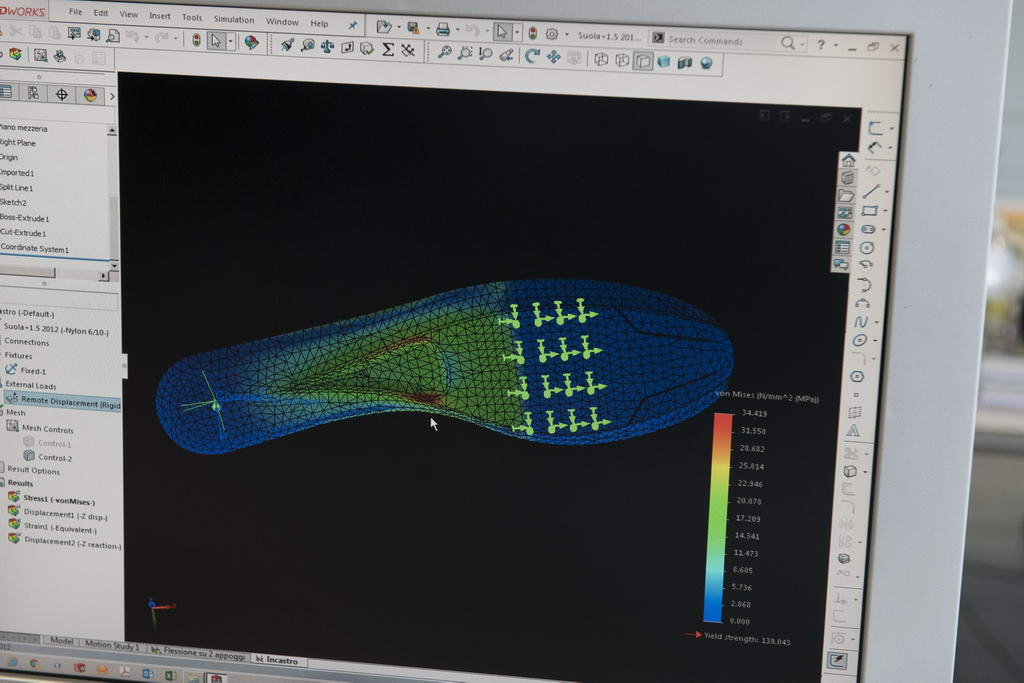Select the Control-2 mesh control

click(x=48, y=457)
